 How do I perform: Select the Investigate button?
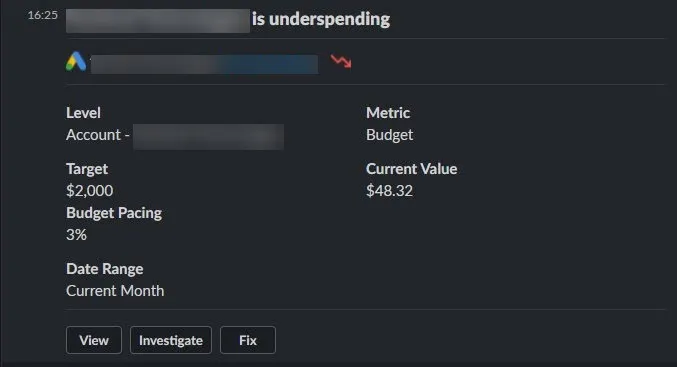click(x=171, y=340)
